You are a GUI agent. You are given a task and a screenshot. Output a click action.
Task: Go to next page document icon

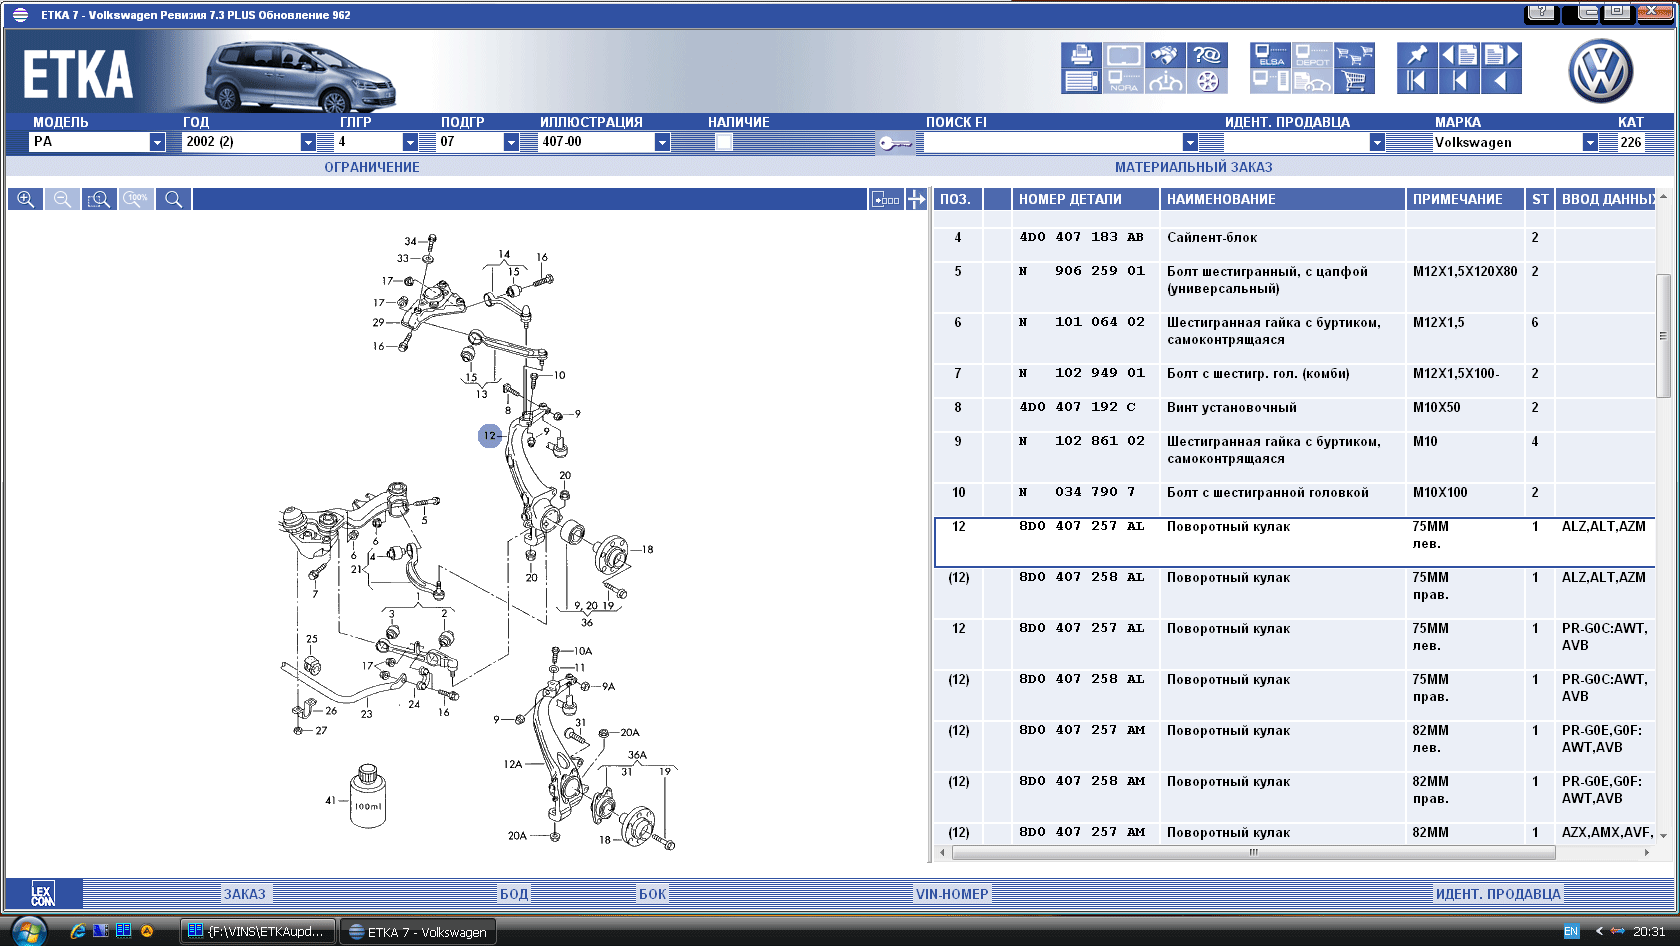click(x=1501, y=55)
